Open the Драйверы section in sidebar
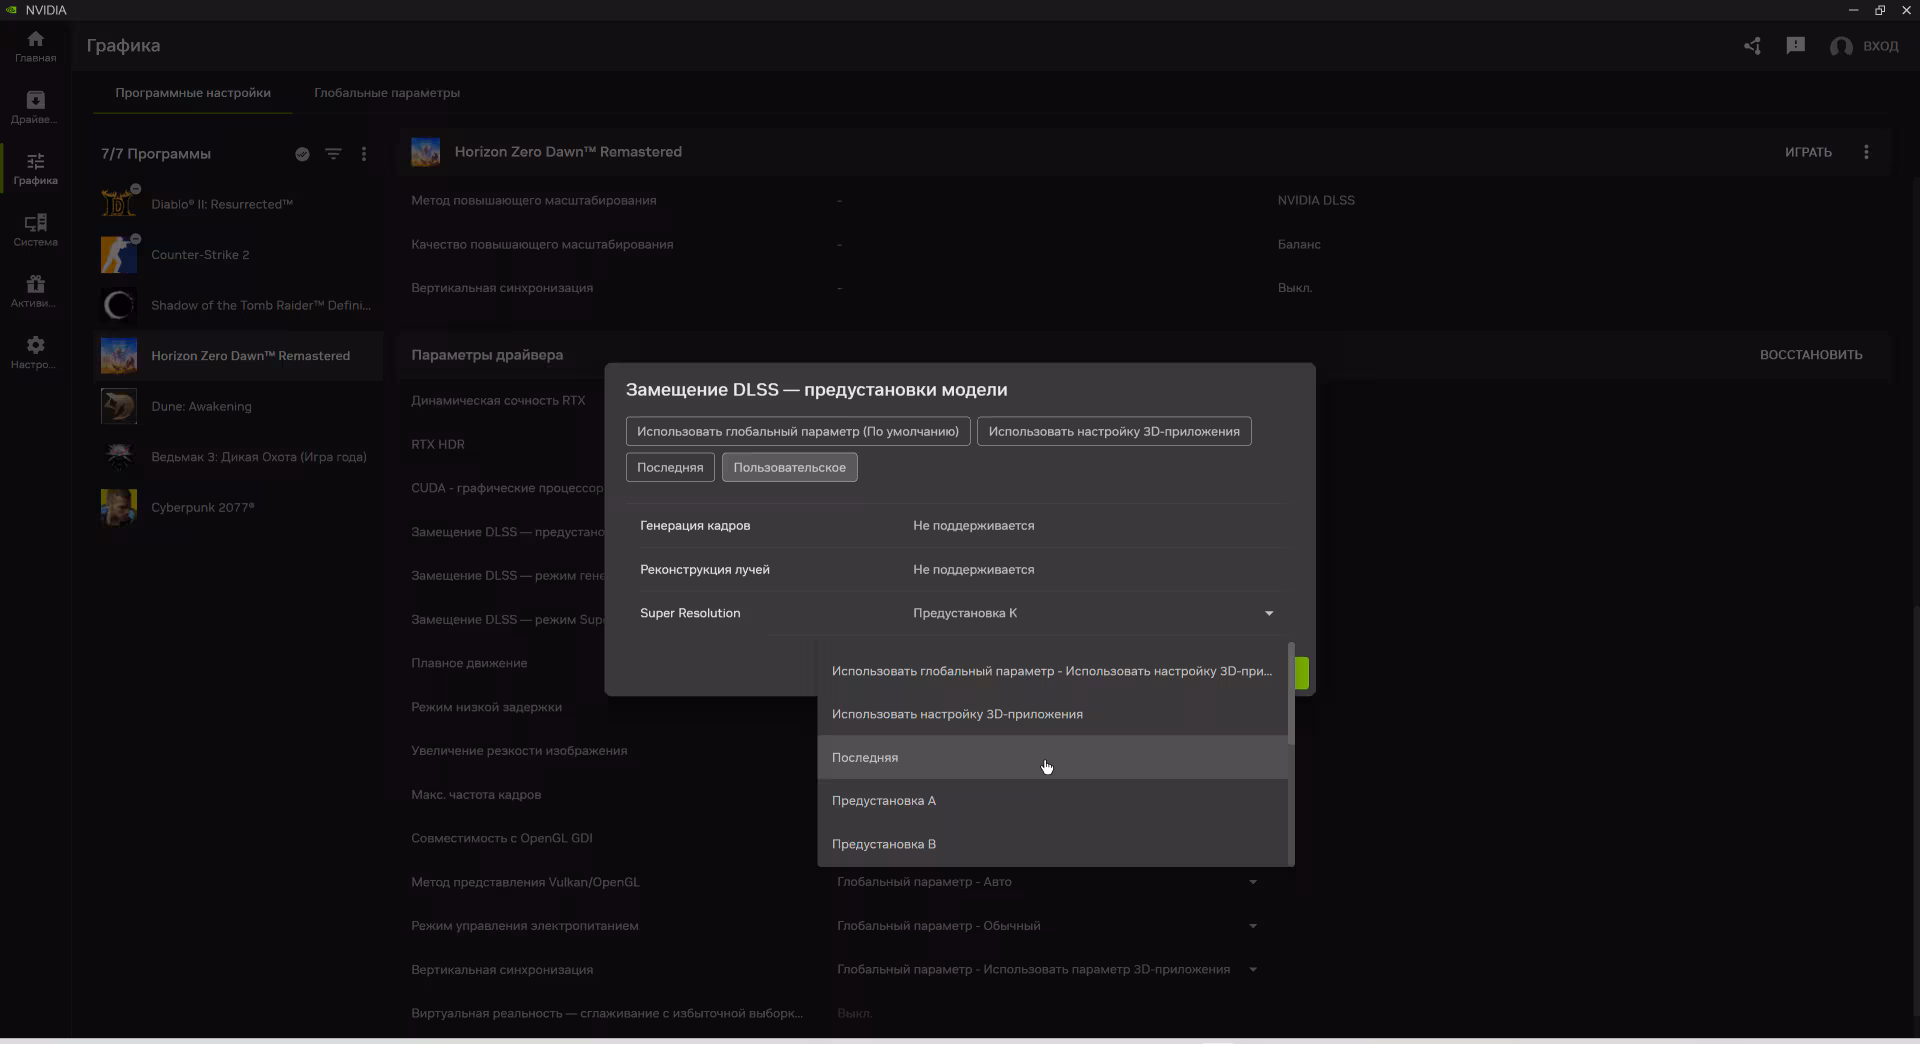 click(x=34, y=105)
